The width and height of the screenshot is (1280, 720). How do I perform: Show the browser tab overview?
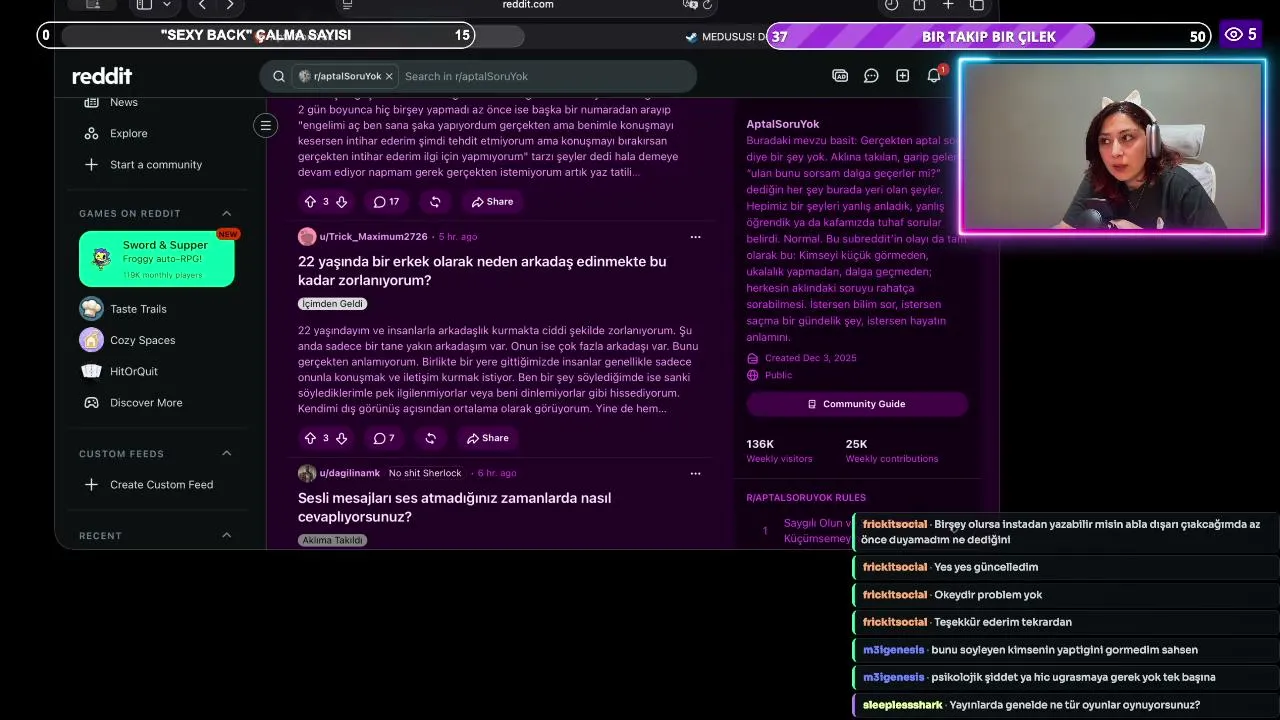click(x=977, y=5)
